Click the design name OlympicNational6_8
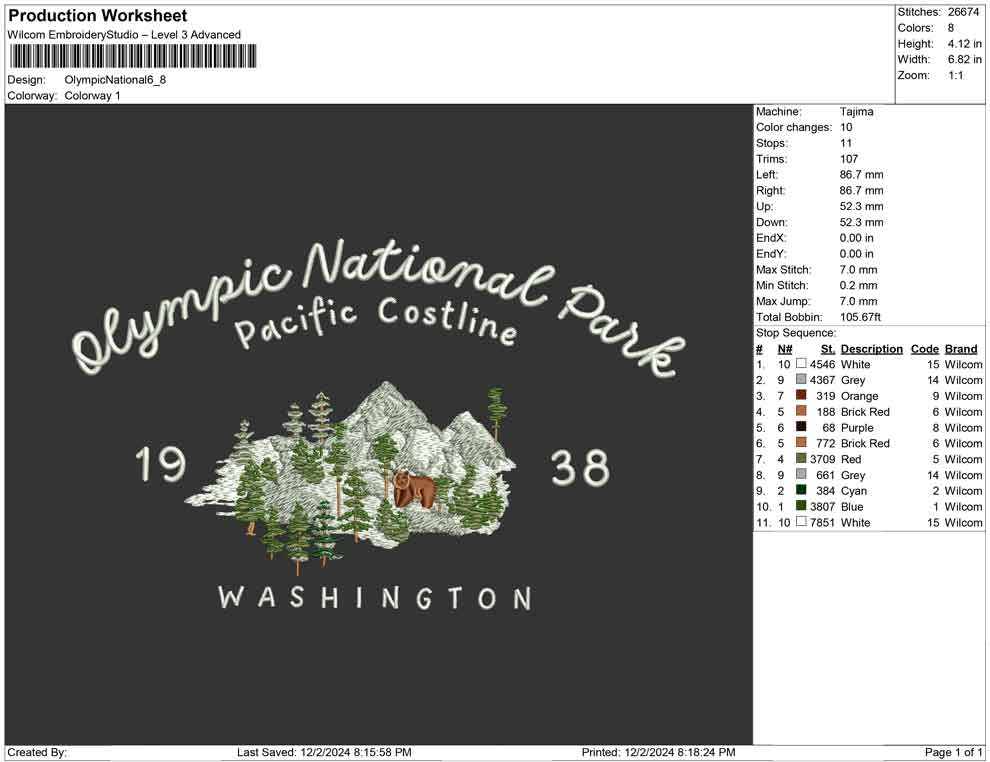990x762 pixels. click(115, 80)
